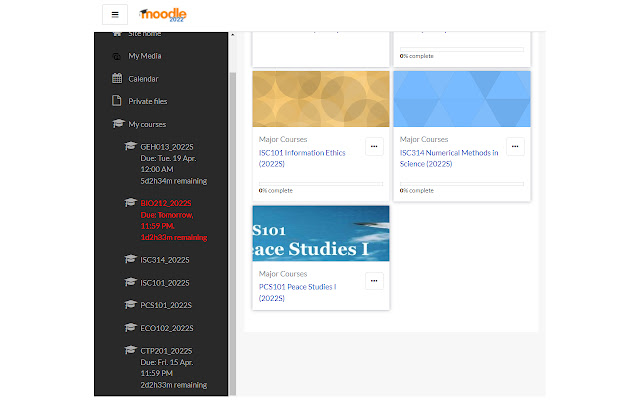The width and height of the screenshot is (640, 400).
Task: Click the My courses graduation cap icon
Action: coord(118,124)
